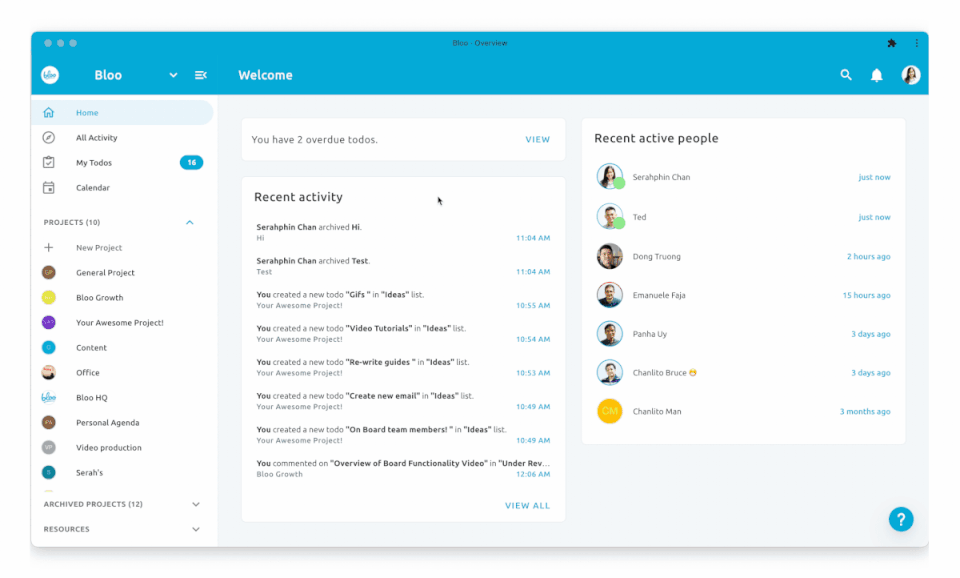The image size is (960, 578).
Task: Click VIEW for overdue todos
Action: (538, 140)
